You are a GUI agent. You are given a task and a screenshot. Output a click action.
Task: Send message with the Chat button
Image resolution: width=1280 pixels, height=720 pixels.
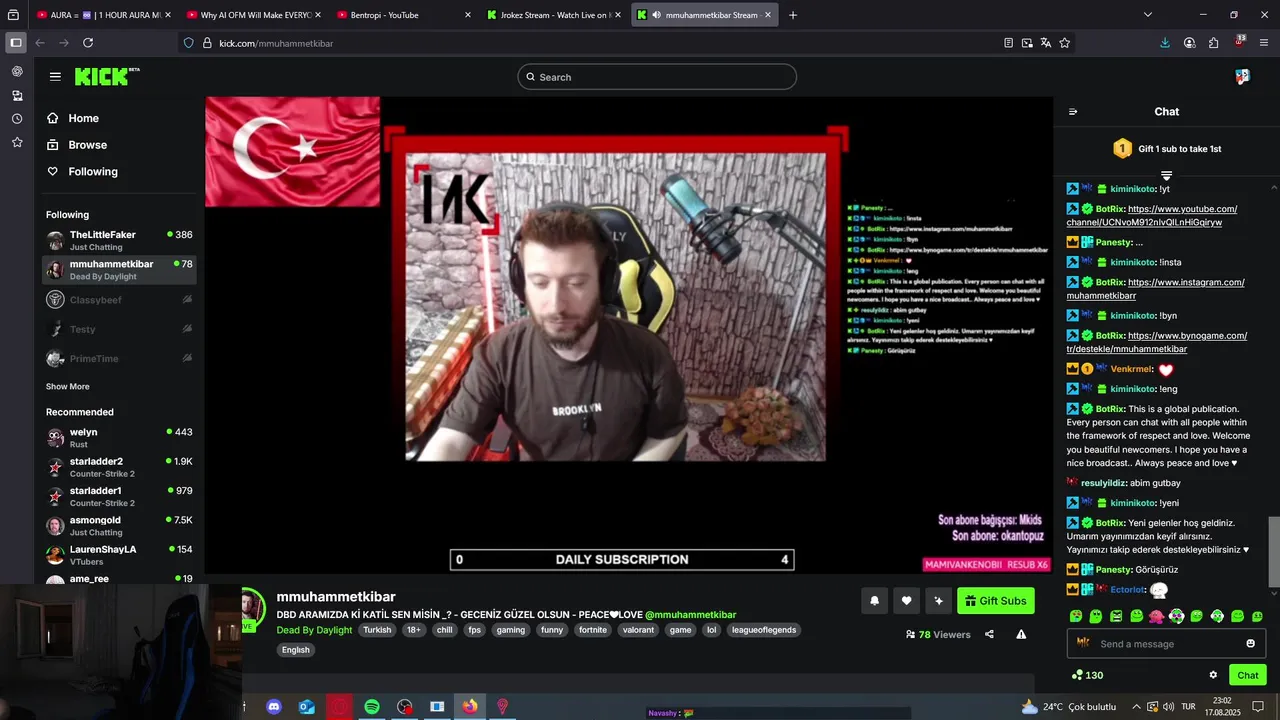[1247, 675]
